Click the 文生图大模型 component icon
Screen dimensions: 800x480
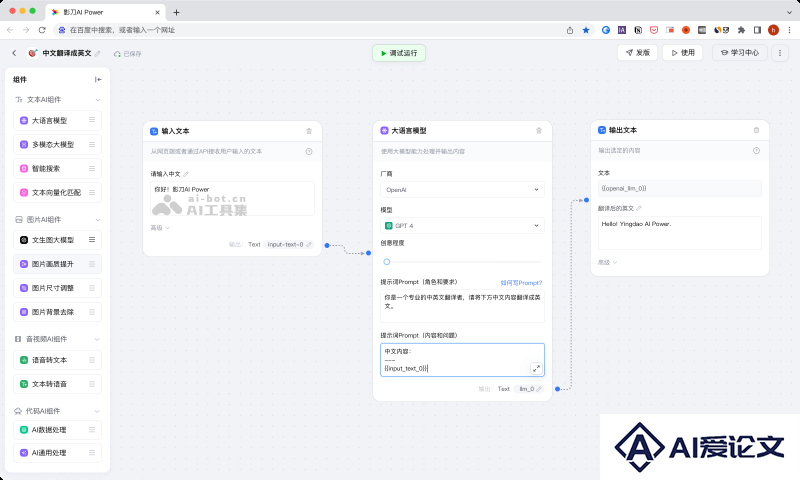24,240
